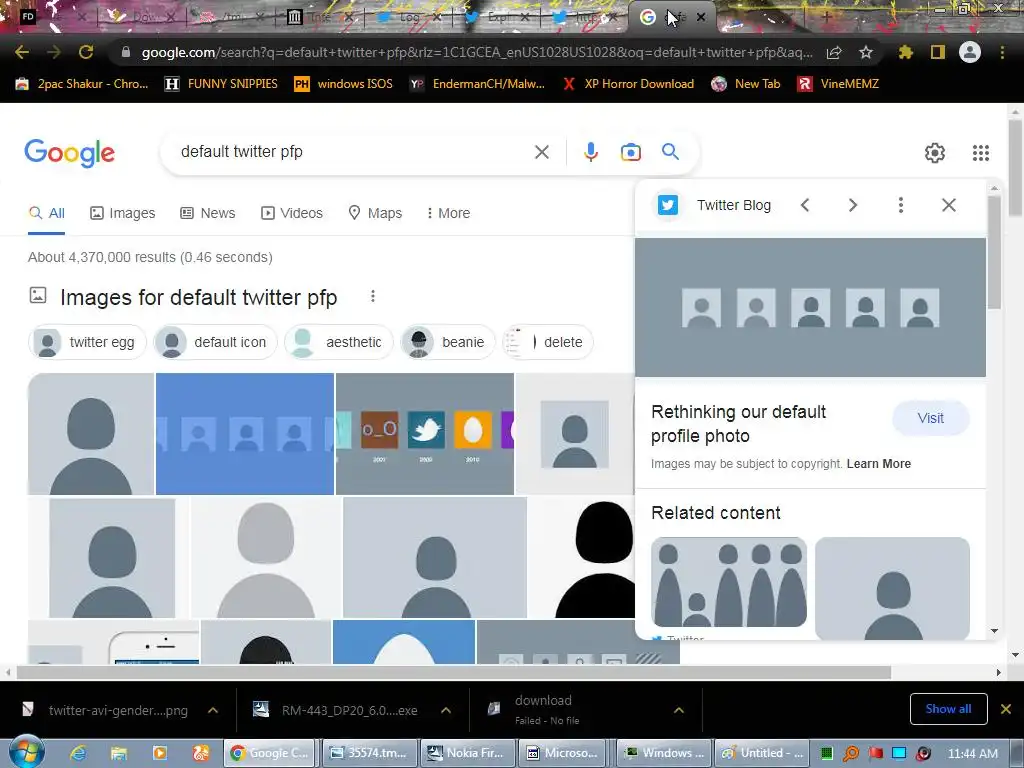This screenshot has width=1024, height=768.
Task: Expand options for RM-443_DP20 exe download
Action: [x=446, y=710]
